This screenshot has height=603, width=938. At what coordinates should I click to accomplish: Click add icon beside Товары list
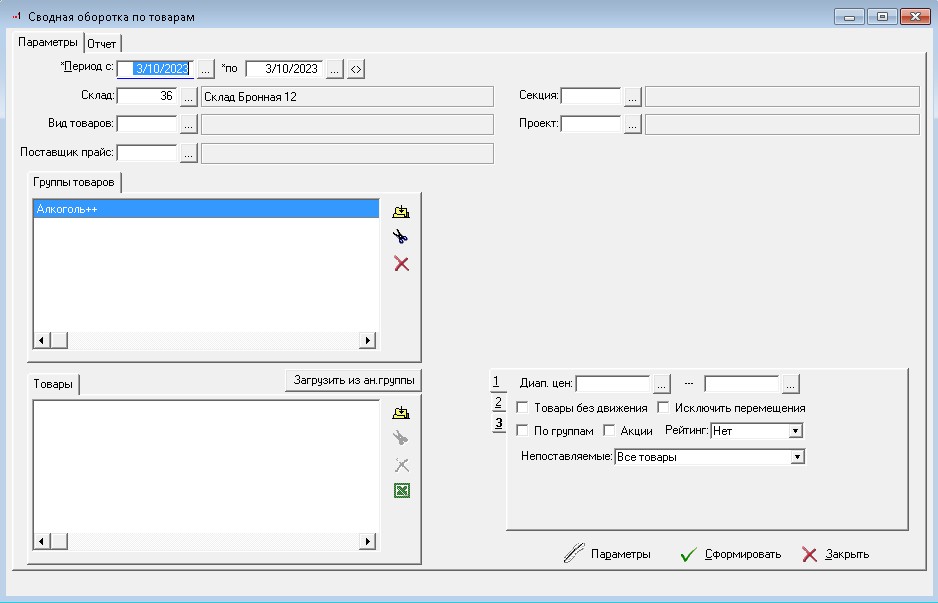pos(402,412)
